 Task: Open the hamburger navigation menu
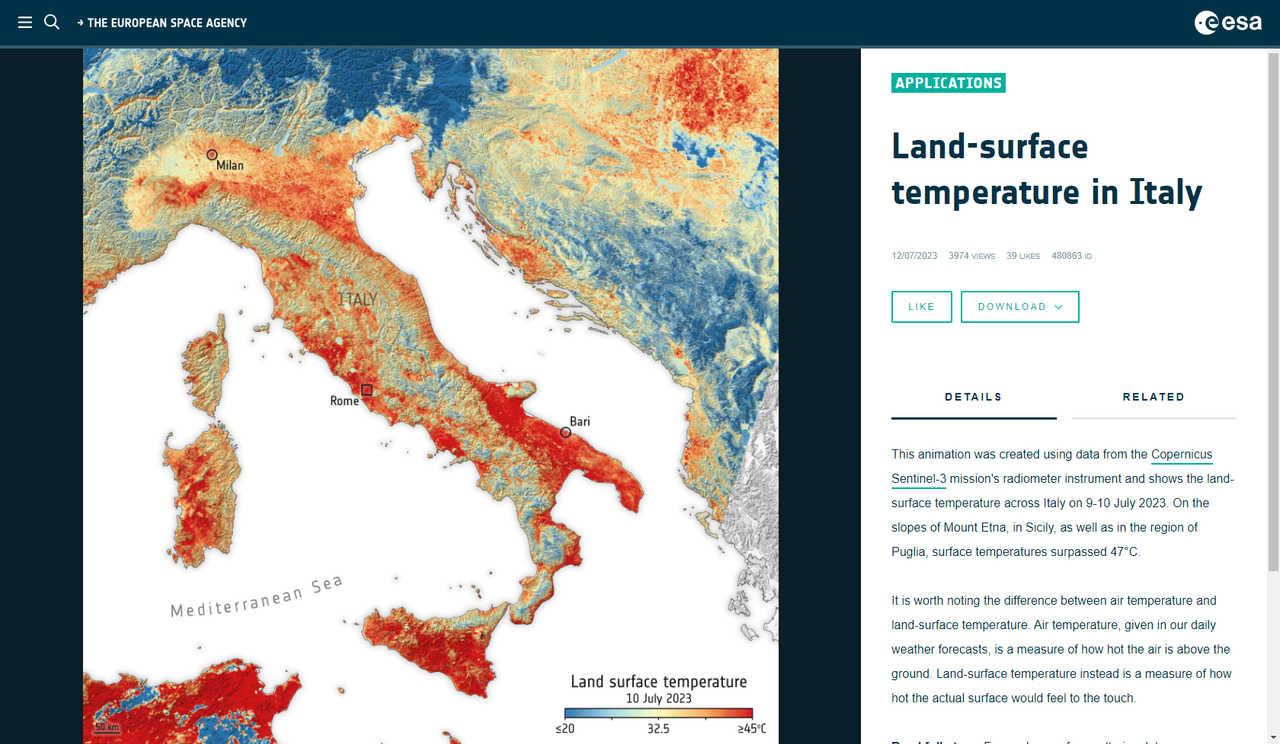point(25,22)
